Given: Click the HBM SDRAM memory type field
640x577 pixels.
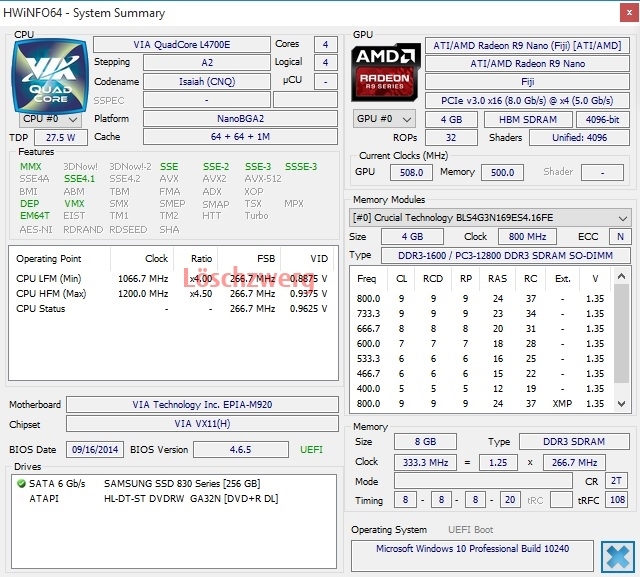Looking at the screenshot, I should point(528,120).
